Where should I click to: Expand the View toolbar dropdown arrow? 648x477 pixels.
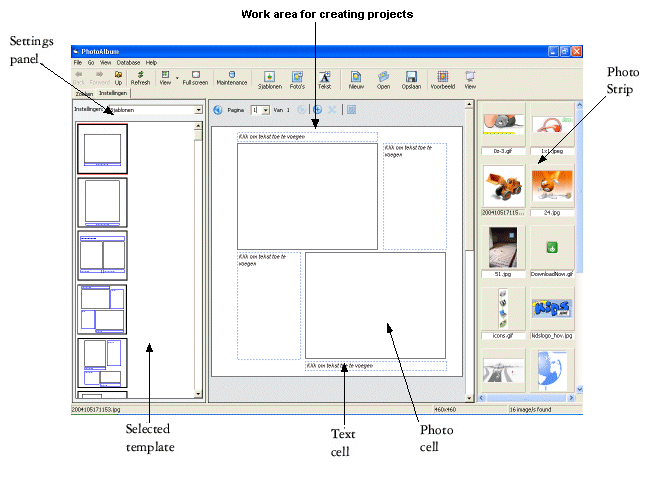(176, 77)
